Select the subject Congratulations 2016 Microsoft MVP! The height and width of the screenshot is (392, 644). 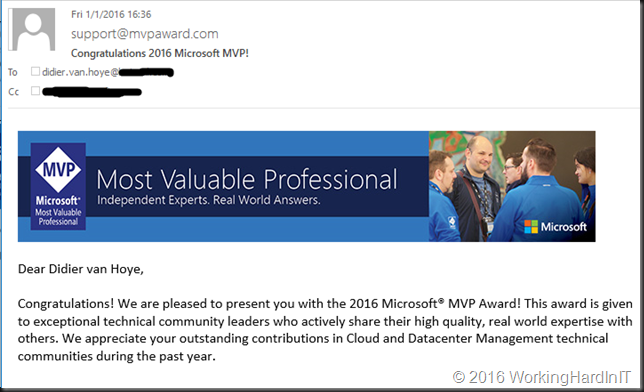160,53
